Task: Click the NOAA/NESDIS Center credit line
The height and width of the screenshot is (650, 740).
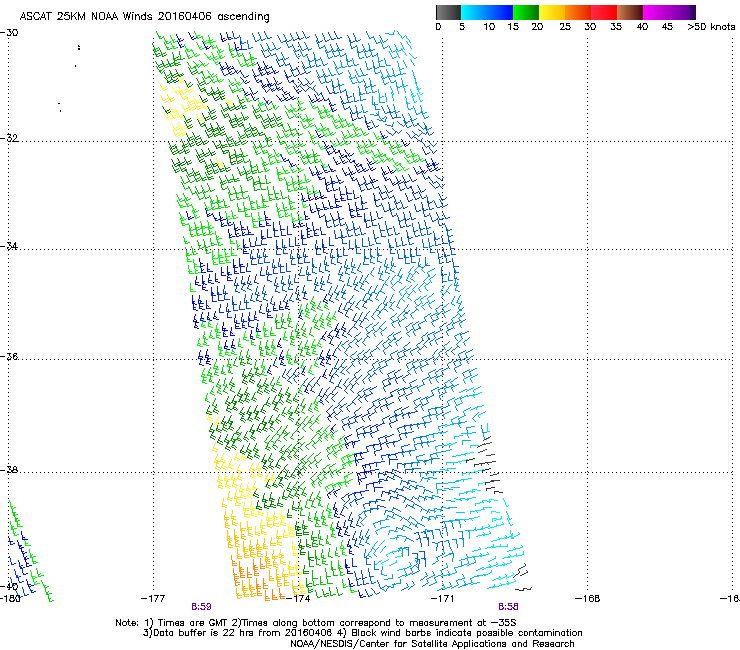Action: click(432, 644)
